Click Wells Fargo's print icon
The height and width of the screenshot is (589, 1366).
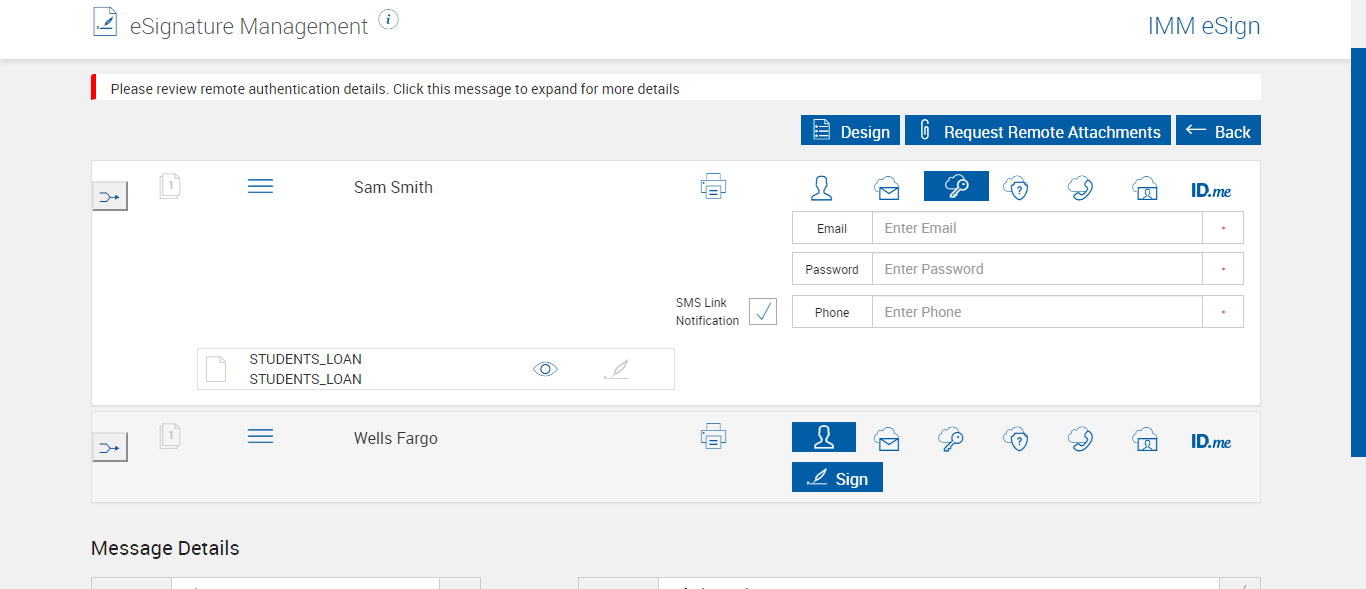(x=713, y=436)
